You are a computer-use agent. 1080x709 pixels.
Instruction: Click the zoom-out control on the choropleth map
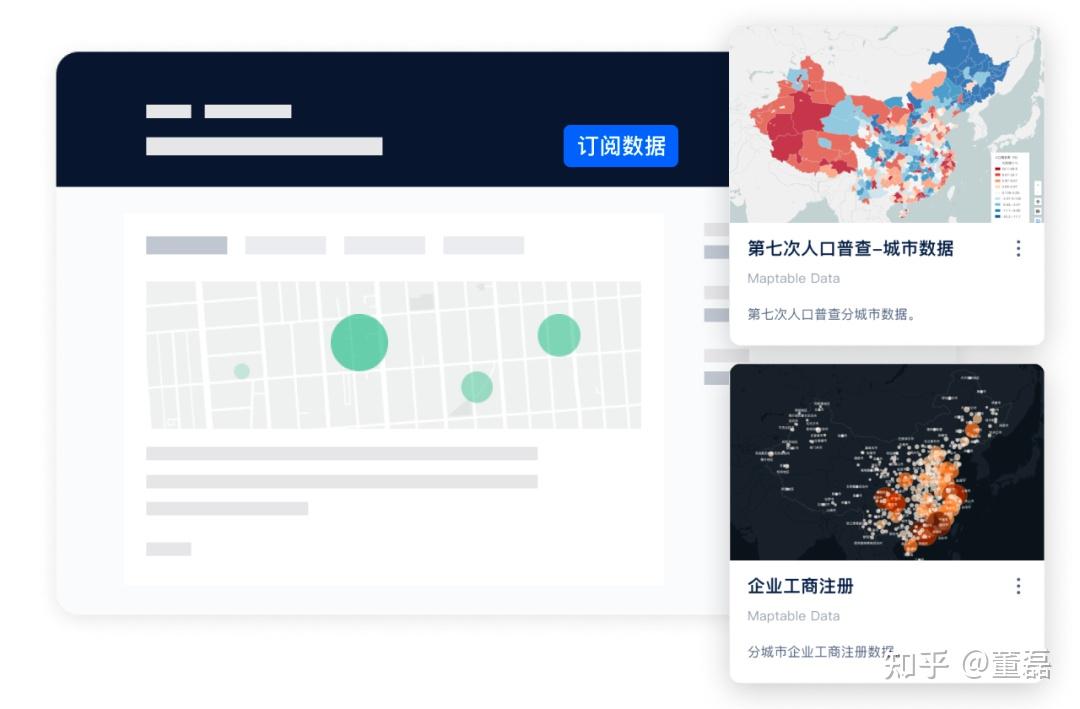[x=1038, y=192]
